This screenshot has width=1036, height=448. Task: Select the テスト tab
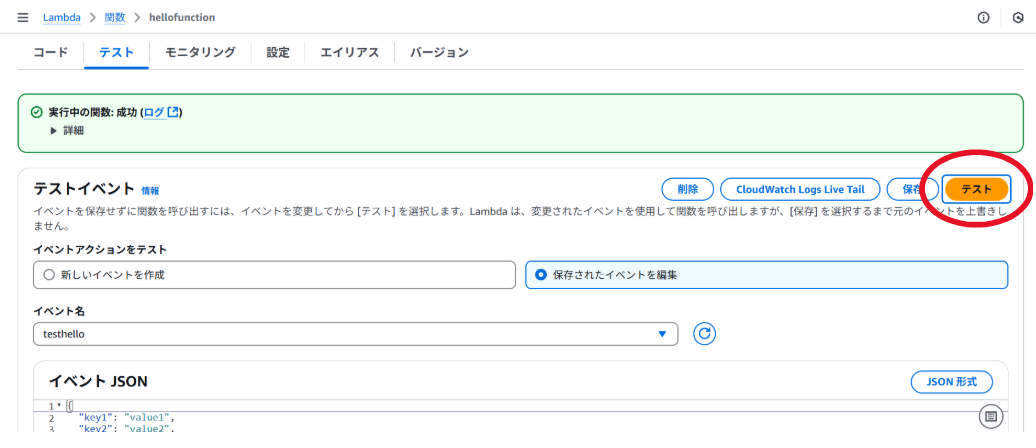116,53
